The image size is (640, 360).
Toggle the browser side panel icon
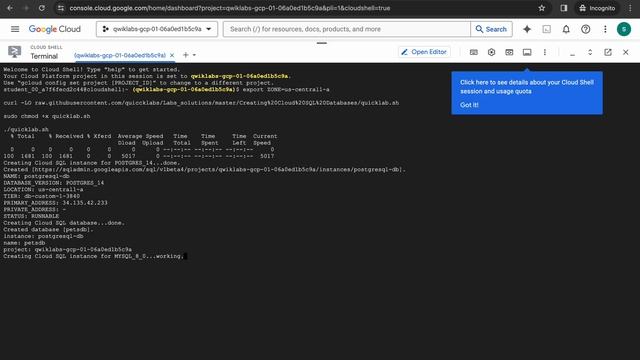(564, 8)
